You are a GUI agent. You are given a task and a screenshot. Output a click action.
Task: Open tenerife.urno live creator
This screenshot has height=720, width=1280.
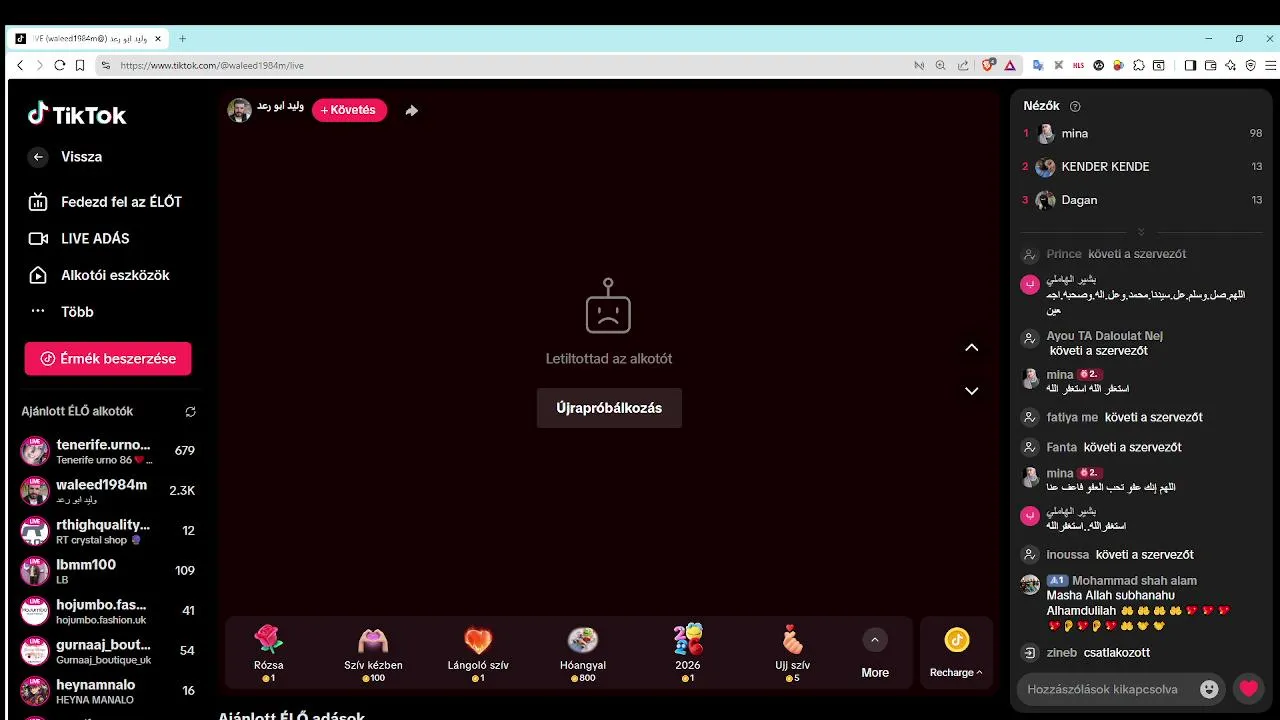click(x=108, y=451)
